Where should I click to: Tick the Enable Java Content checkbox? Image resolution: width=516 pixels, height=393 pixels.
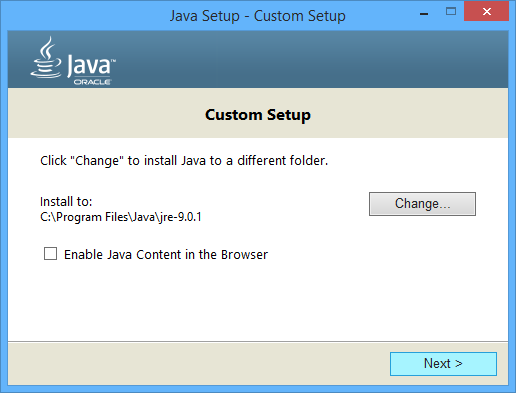pos(50,254)
